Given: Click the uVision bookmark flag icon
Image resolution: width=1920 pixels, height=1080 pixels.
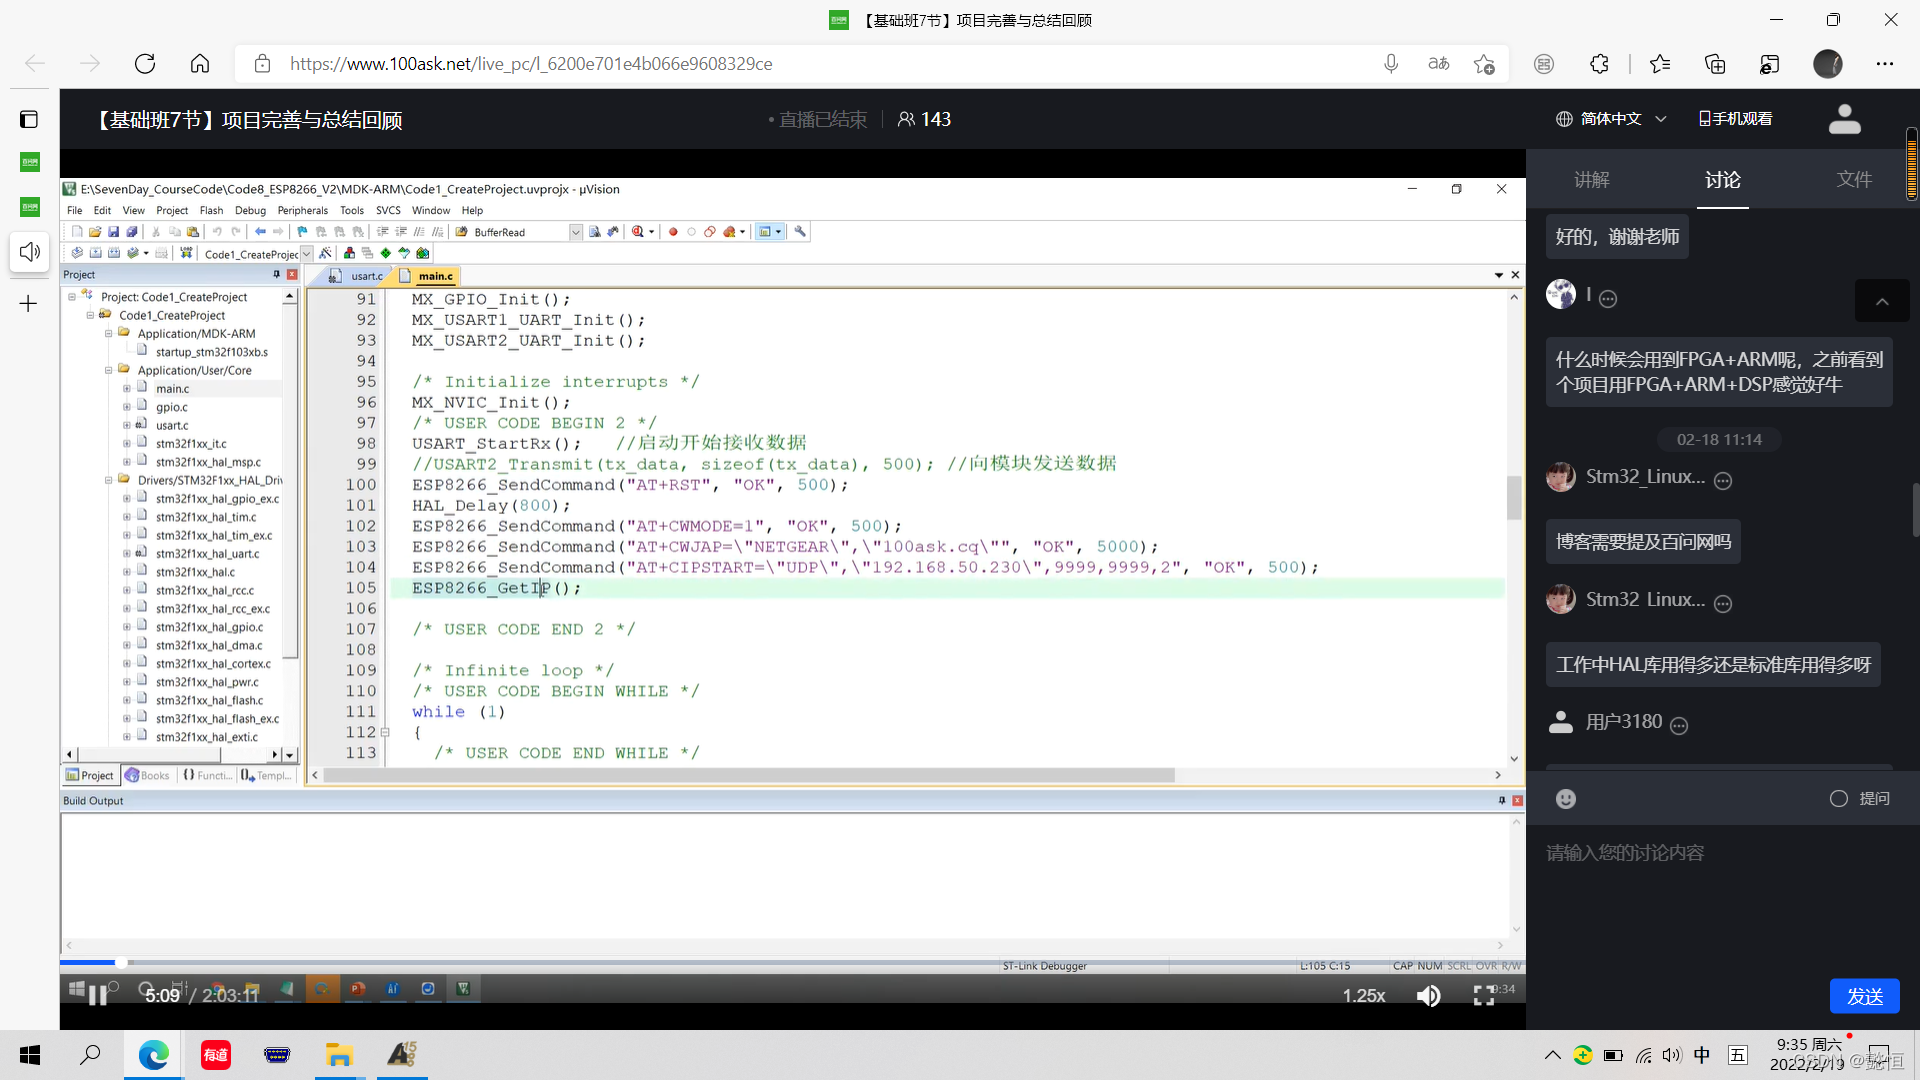Looking at the screenshot, I should tap(302, 232).
